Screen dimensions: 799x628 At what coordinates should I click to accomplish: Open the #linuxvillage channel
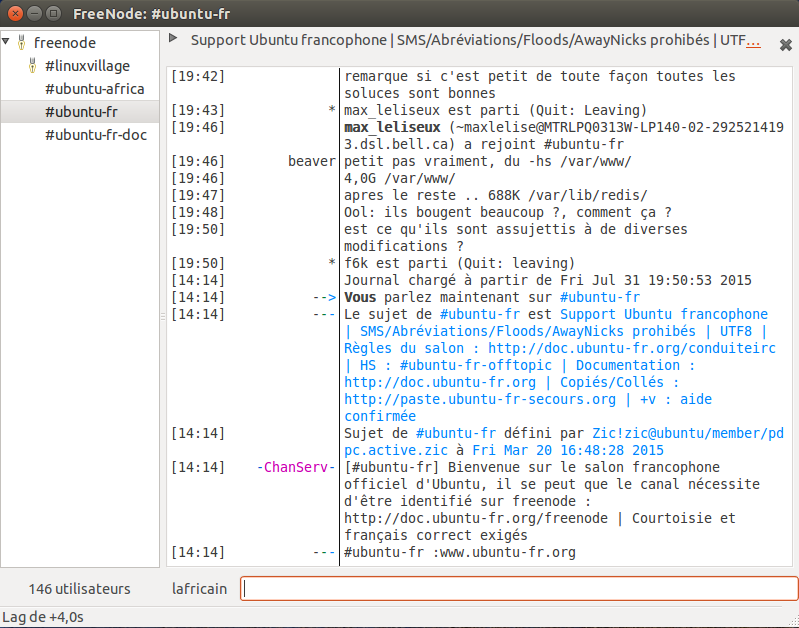pos(87,66)
